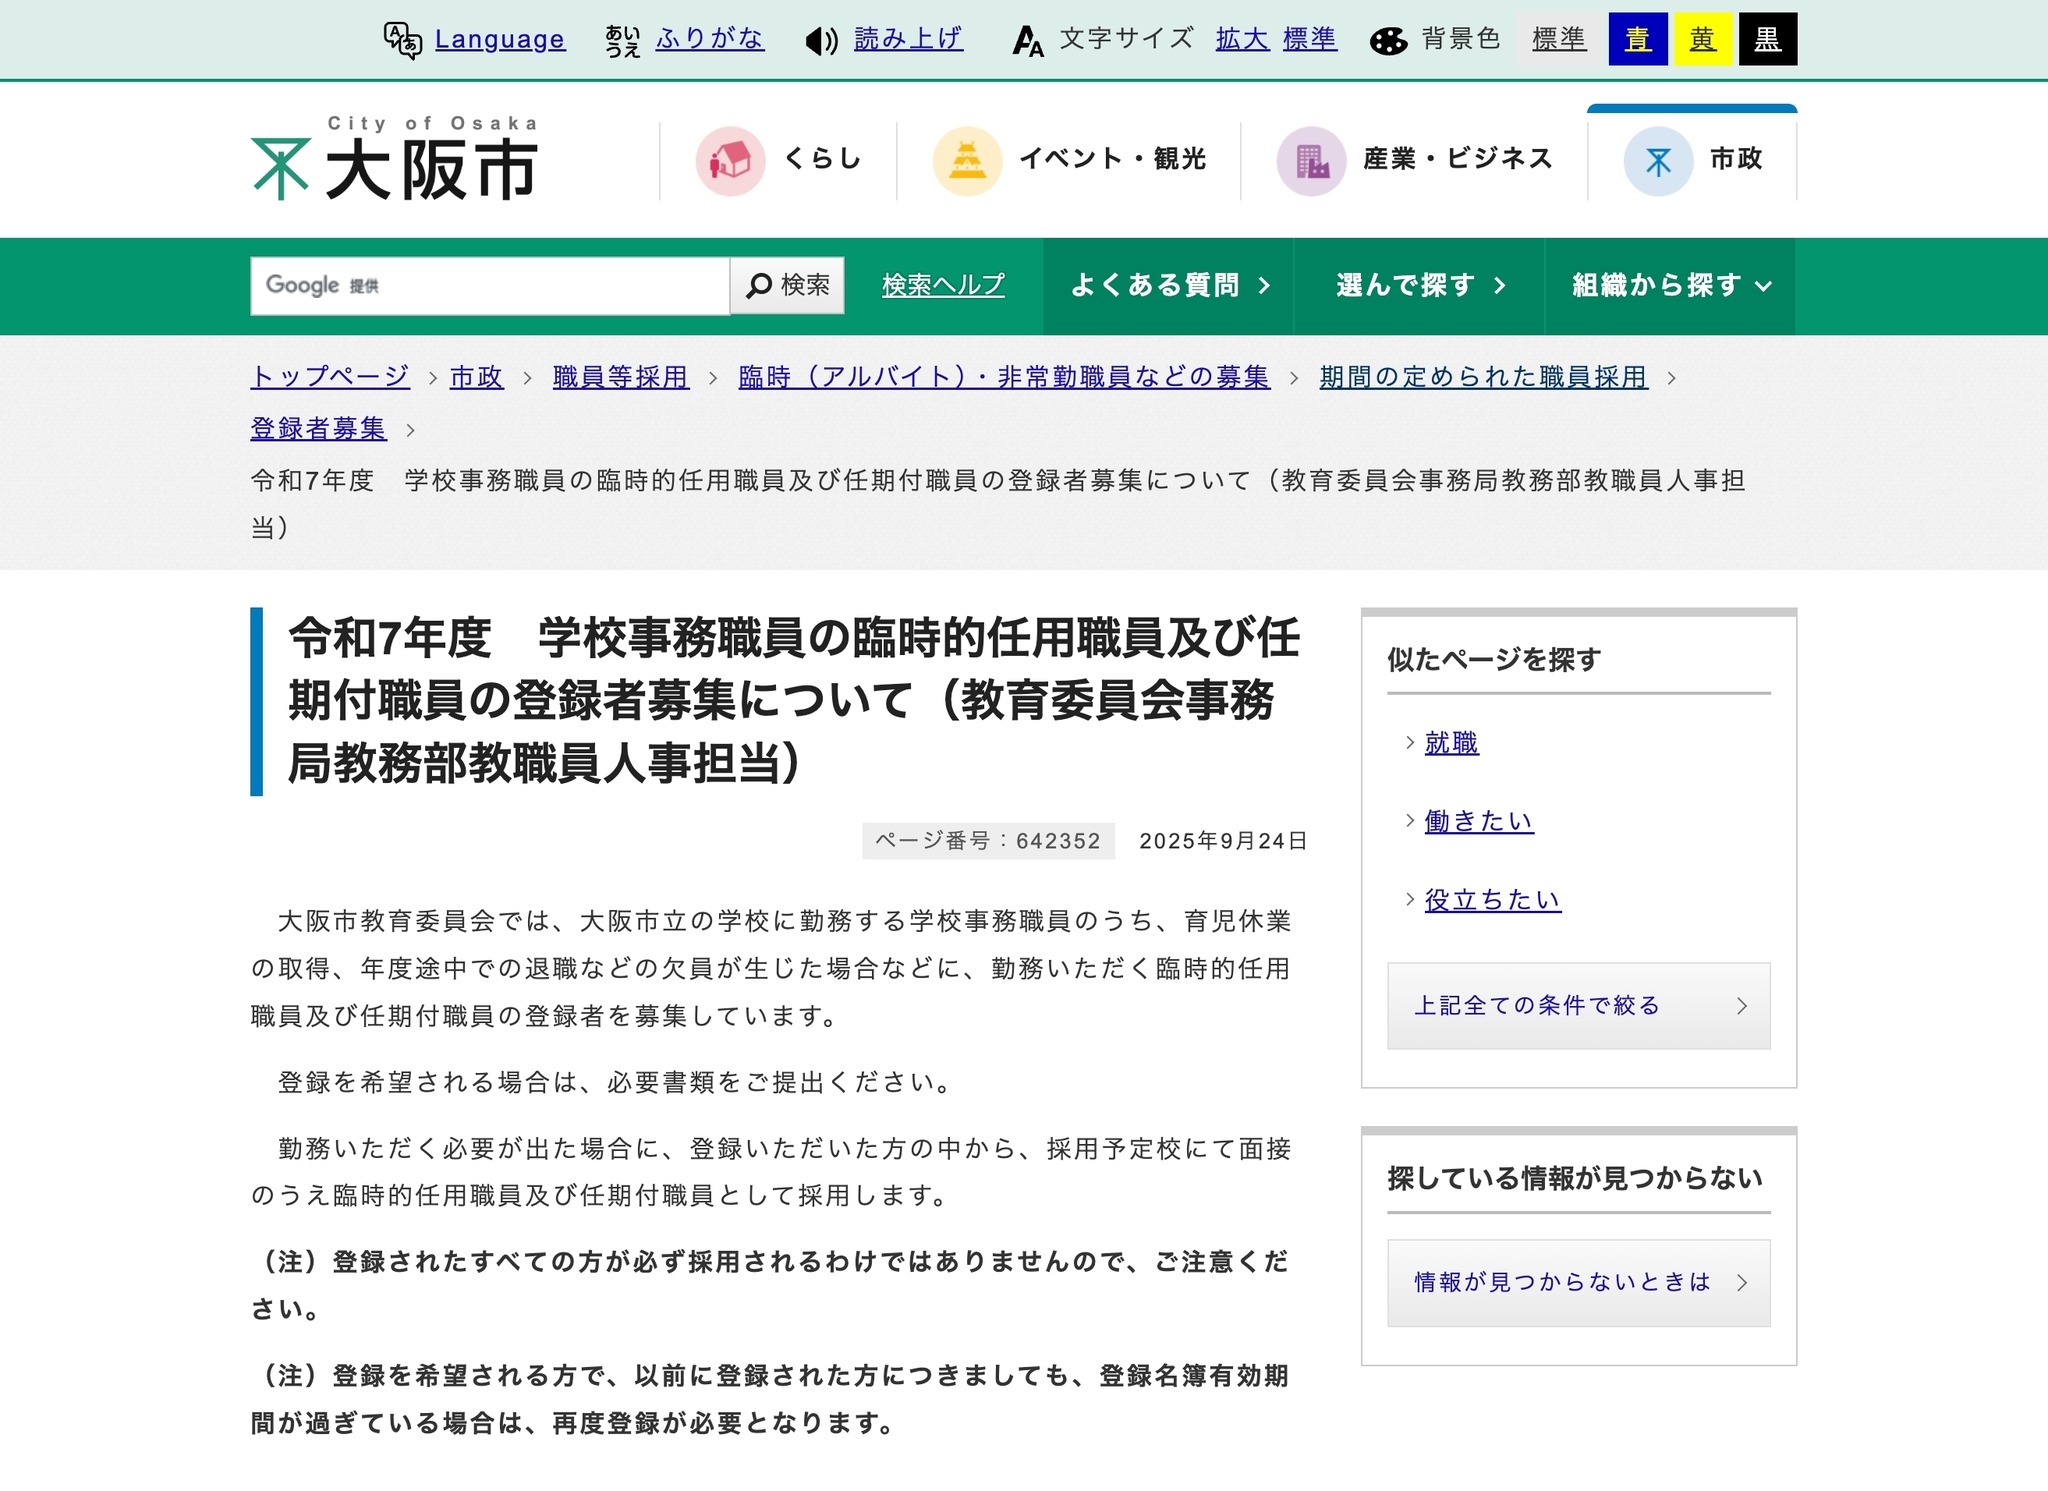Viewport: 2048px width, 1491px height.
Task: Set text size to 拡大 (enlarged)
Action: tap(1240, 40)
